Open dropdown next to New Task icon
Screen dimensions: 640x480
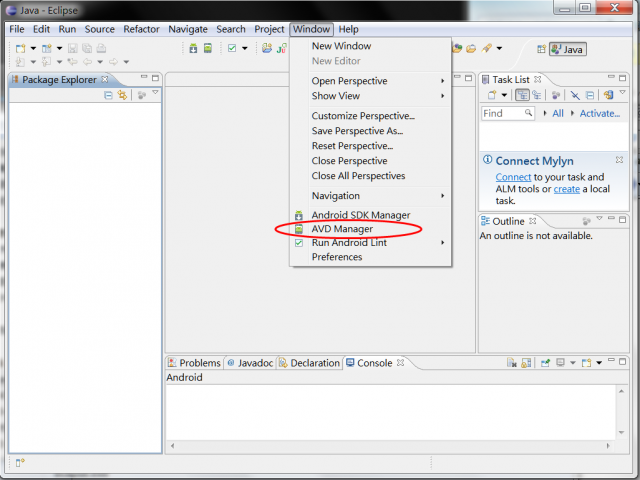click(504, 95)
